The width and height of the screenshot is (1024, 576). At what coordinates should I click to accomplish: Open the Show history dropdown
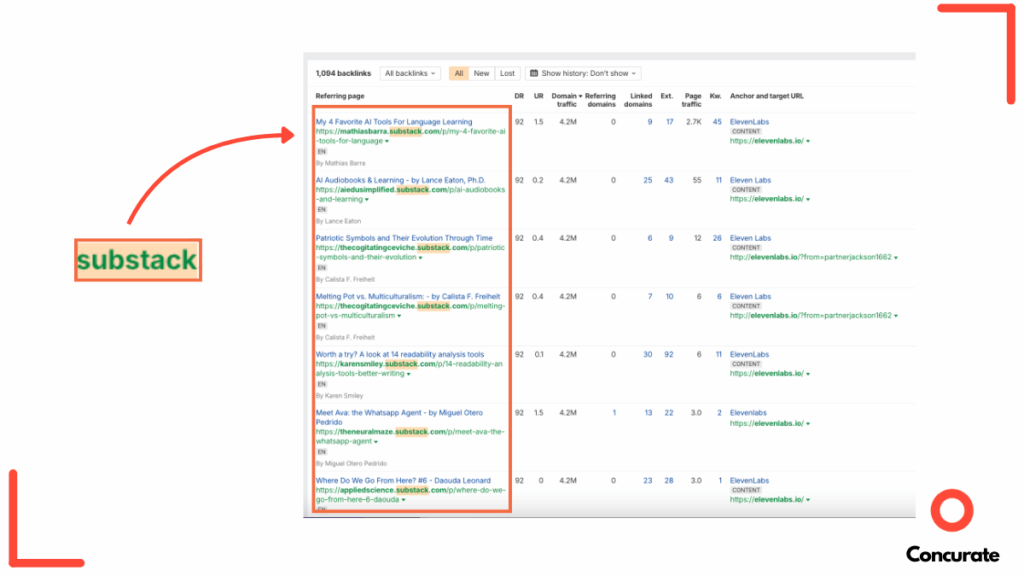click(x=583, y=73)
